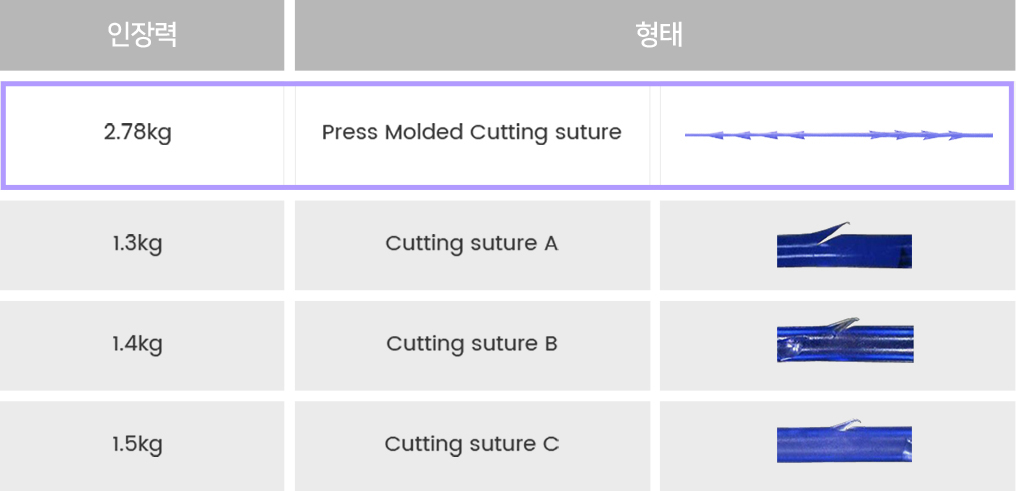Click the 인장력 column header
This screenshot has height=491, width=1016.
pyautogui.click(x=142, y=35)
